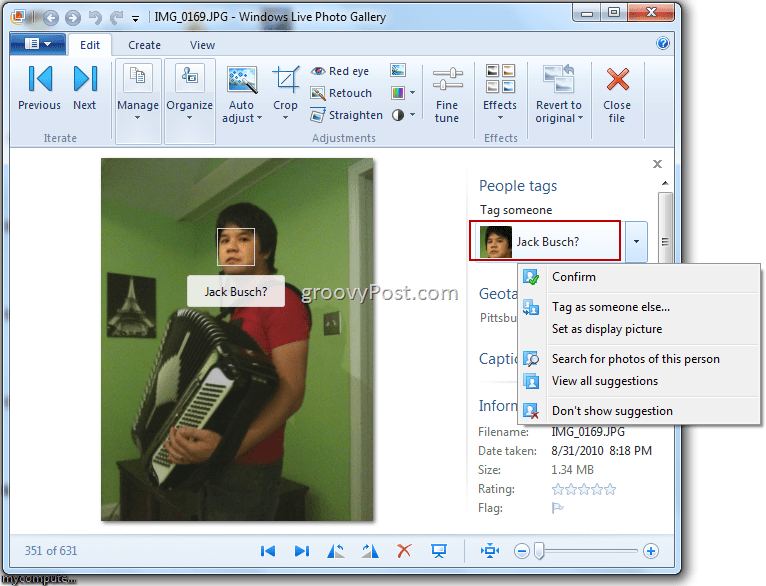Image resolution: width=766 pixels, height=586 pixels.
Task: Switch to the View tab
Action: (202, 45)
